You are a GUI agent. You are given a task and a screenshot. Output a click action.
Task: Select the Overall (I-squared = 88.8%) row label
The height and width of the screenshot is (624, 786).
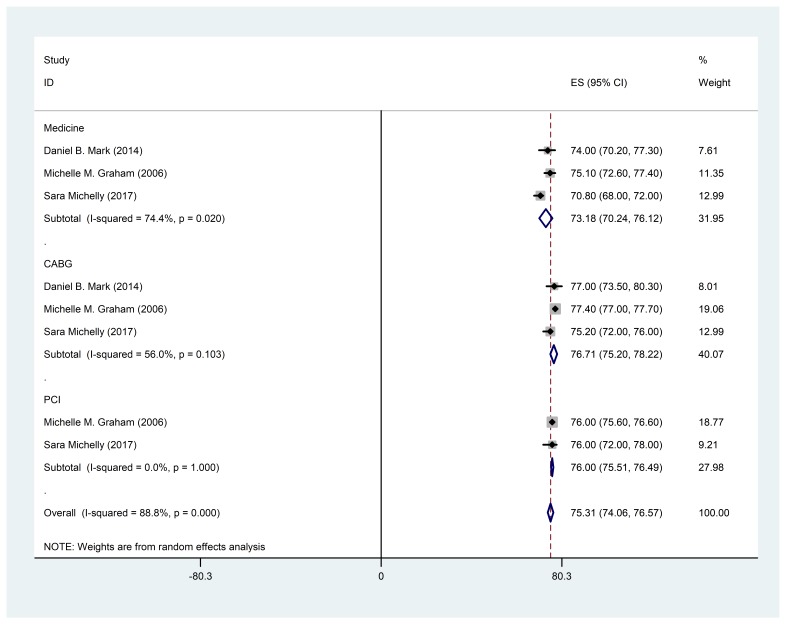pos(132,513)
